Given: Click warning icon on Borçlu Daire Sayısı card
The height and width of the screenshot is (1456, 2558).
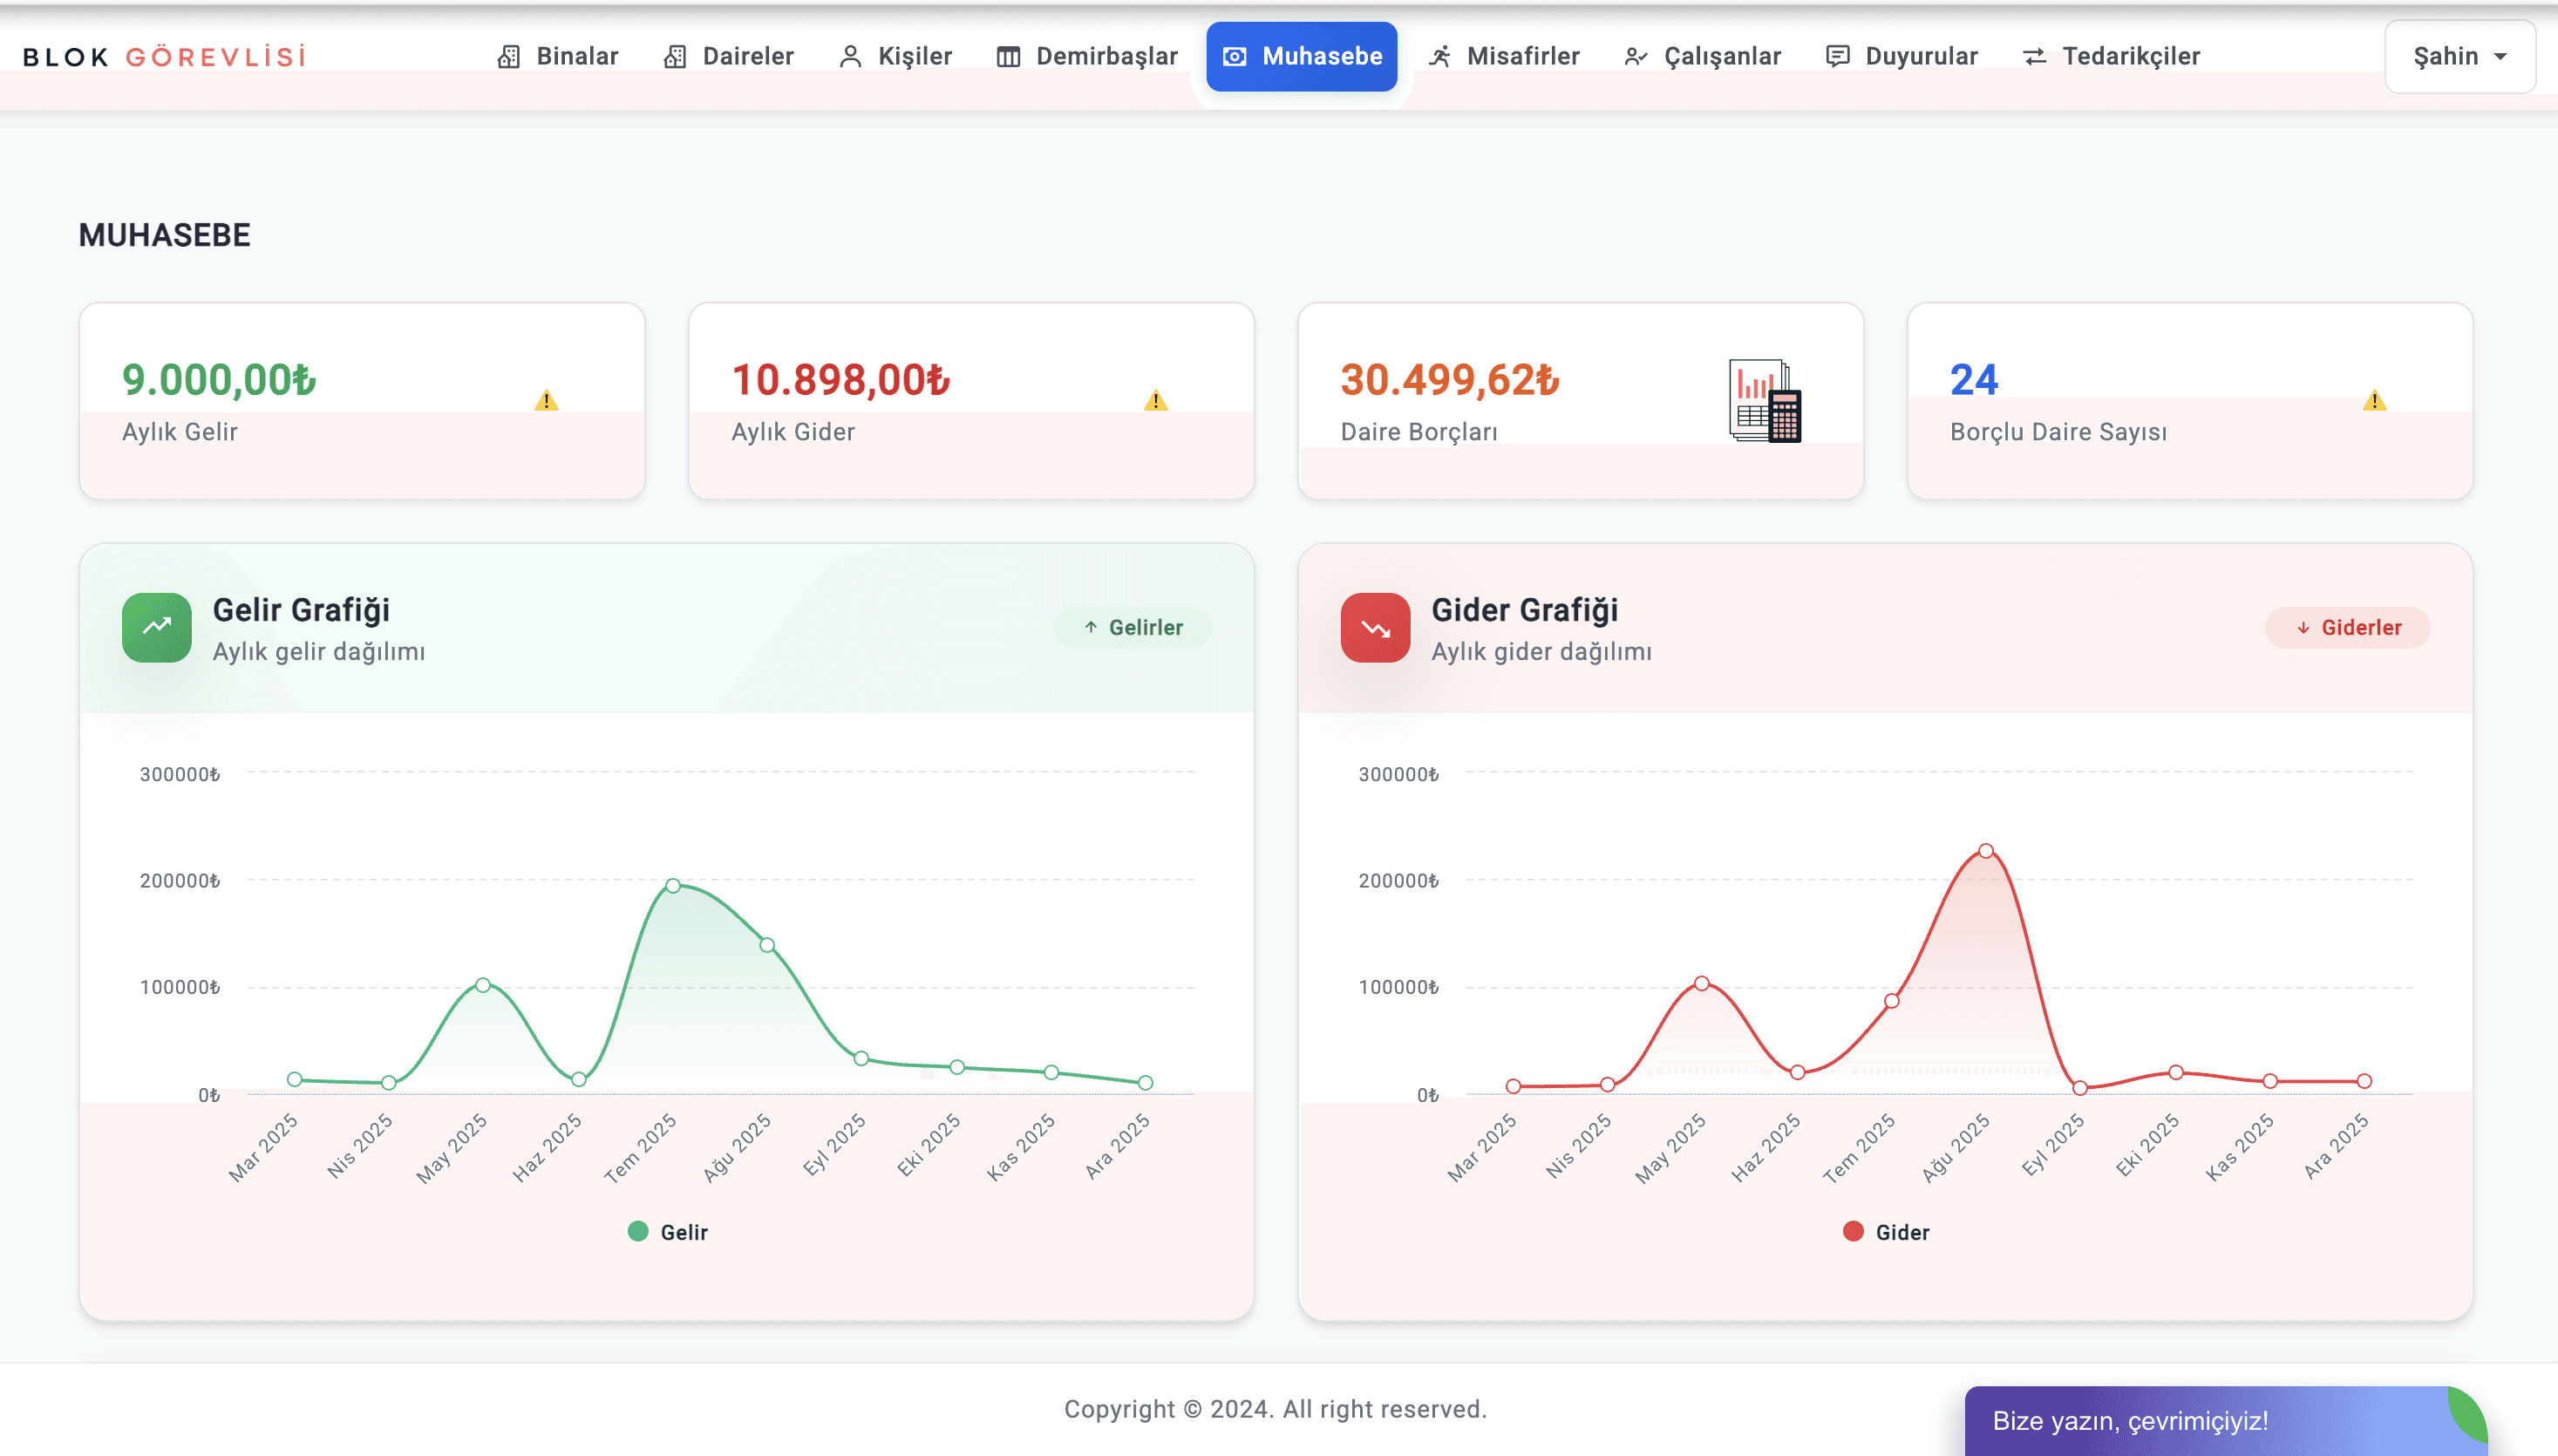Looking at the screenshot, I should (x=2375, y=401).
